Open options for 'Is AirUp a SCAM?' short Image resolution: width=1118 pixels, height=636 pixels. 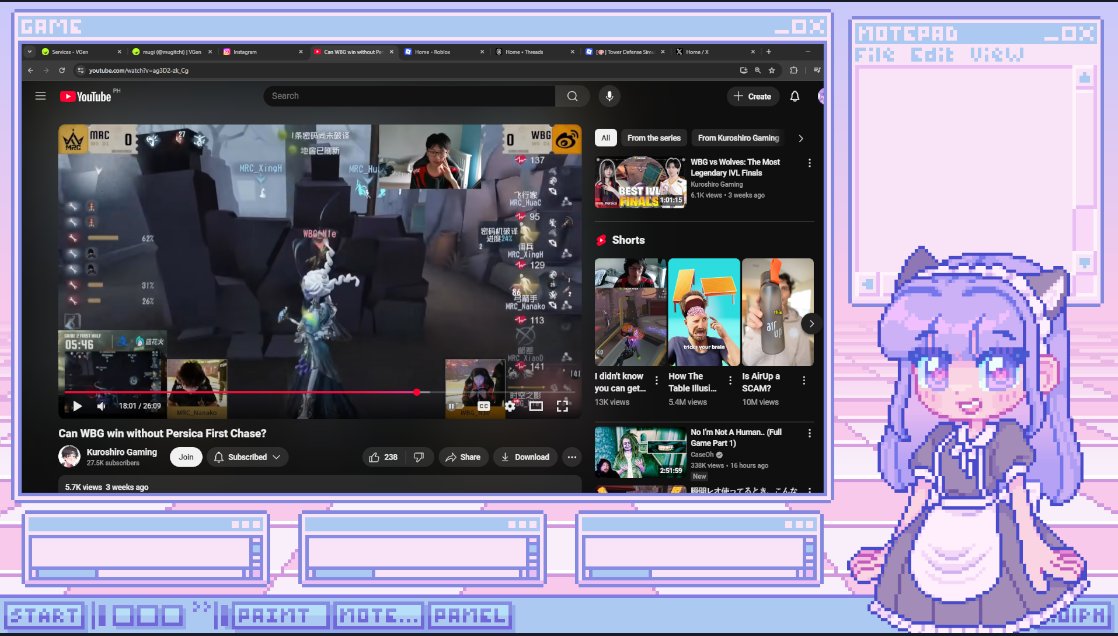tap(804, 381)
